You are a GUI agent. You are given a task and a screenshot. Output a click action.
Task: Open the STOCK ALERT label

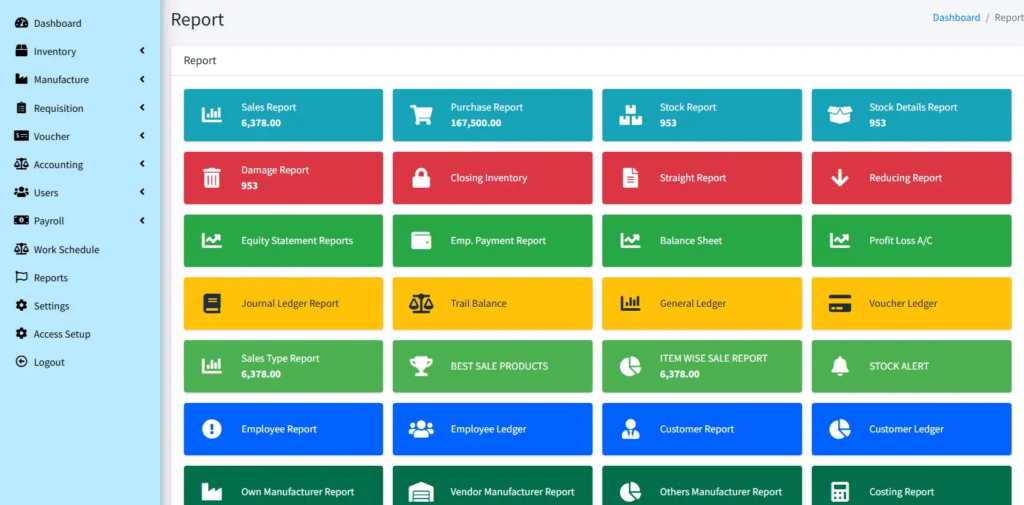899,366
